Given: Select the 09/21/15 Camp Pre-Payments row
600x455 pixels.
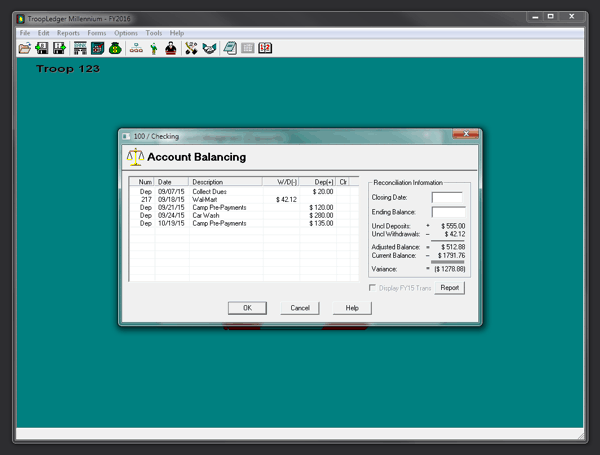Looking at the screenshot, I should coord(244,207).
